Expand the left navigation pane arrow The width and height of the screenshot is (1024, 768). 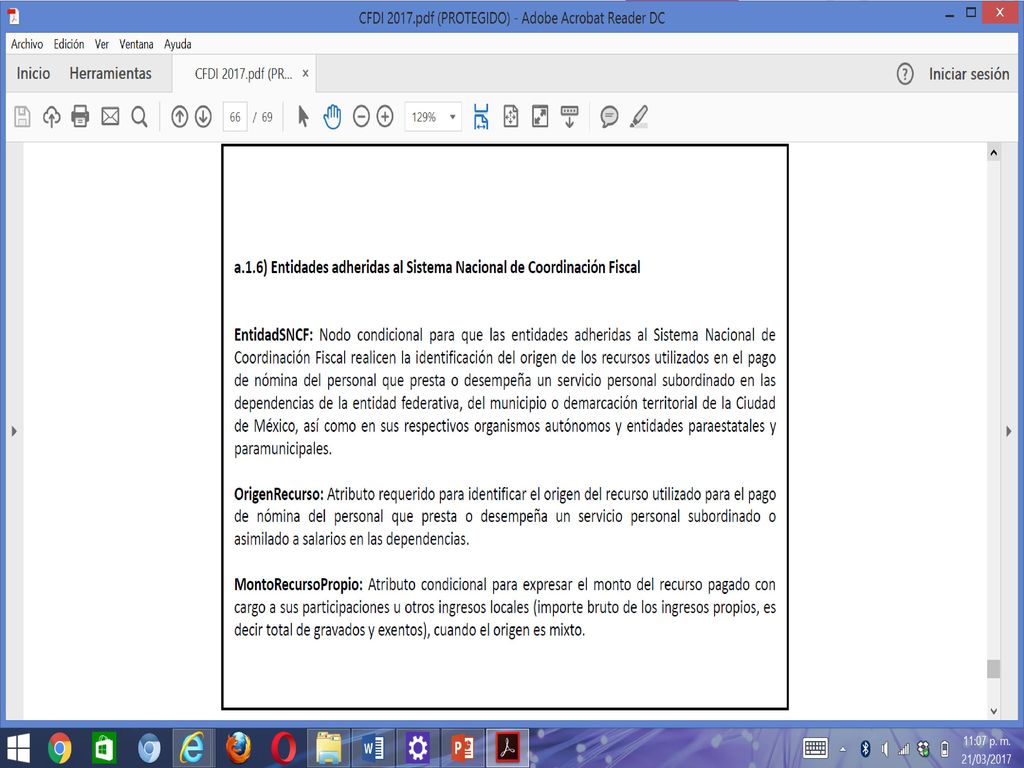click(x=14, y=431)
